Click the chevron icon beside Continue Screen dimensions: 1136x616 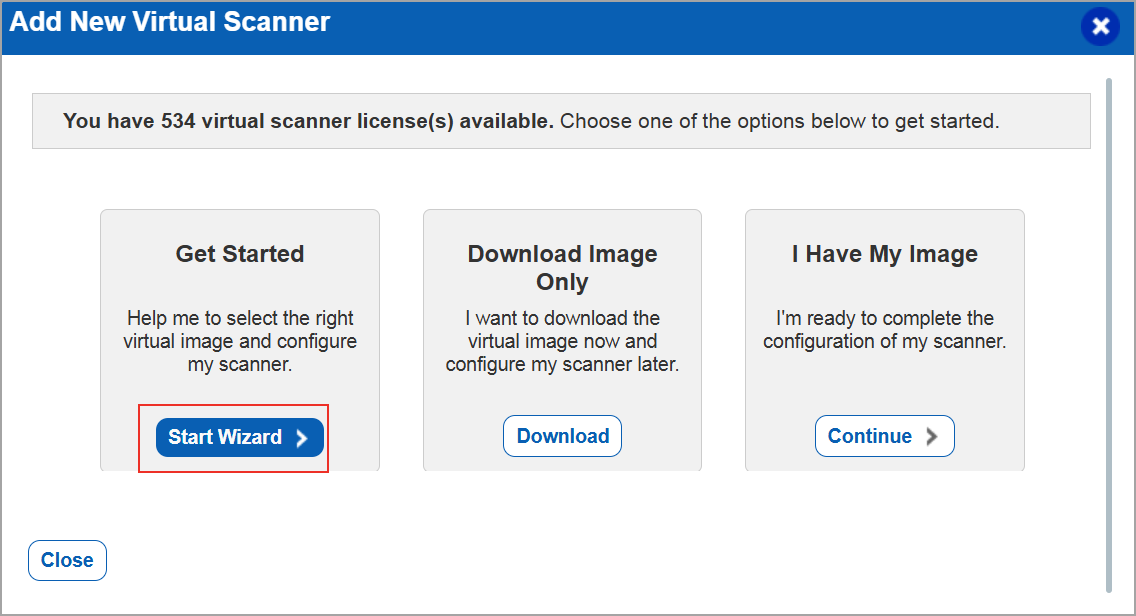pos(932,437)
